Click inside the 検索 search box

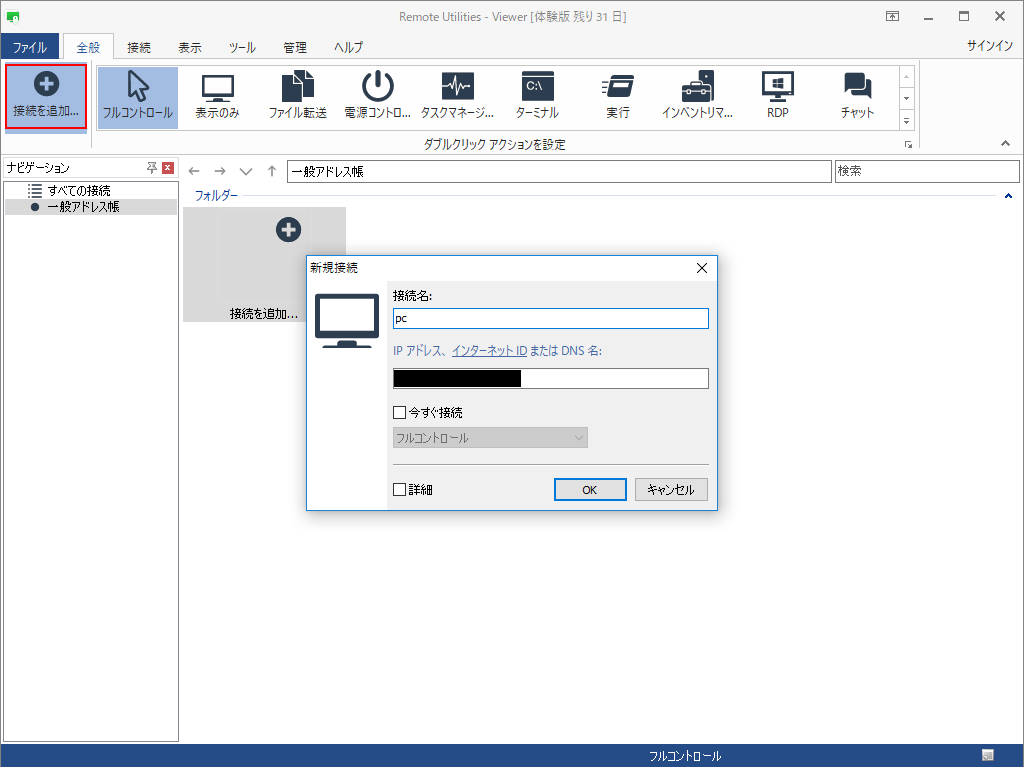point(927,170)
